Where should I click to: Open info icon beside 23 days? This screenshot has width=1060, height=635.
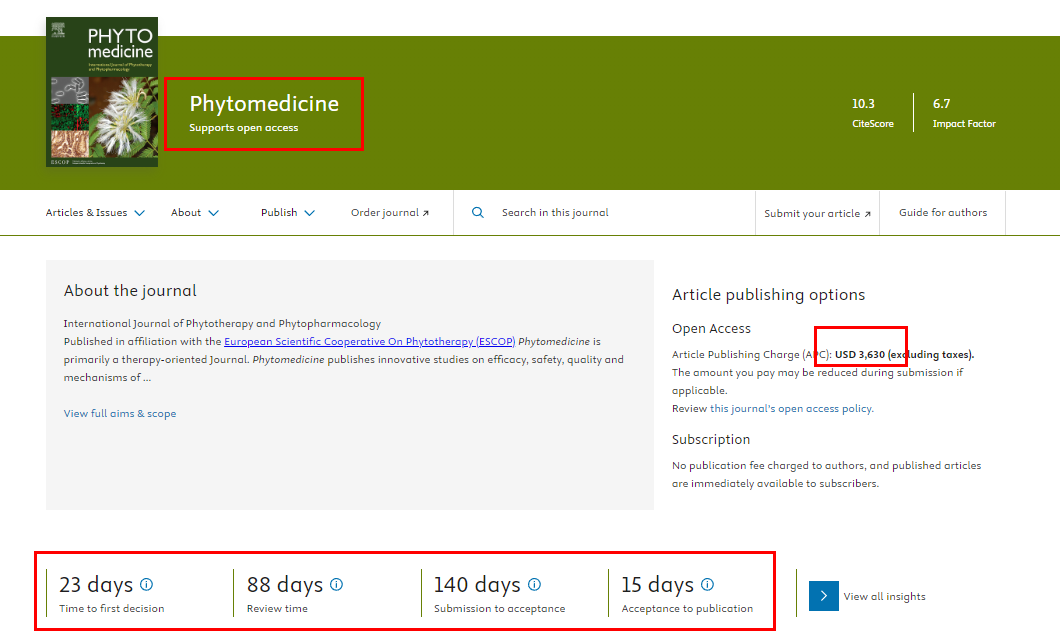pos(146,584)
